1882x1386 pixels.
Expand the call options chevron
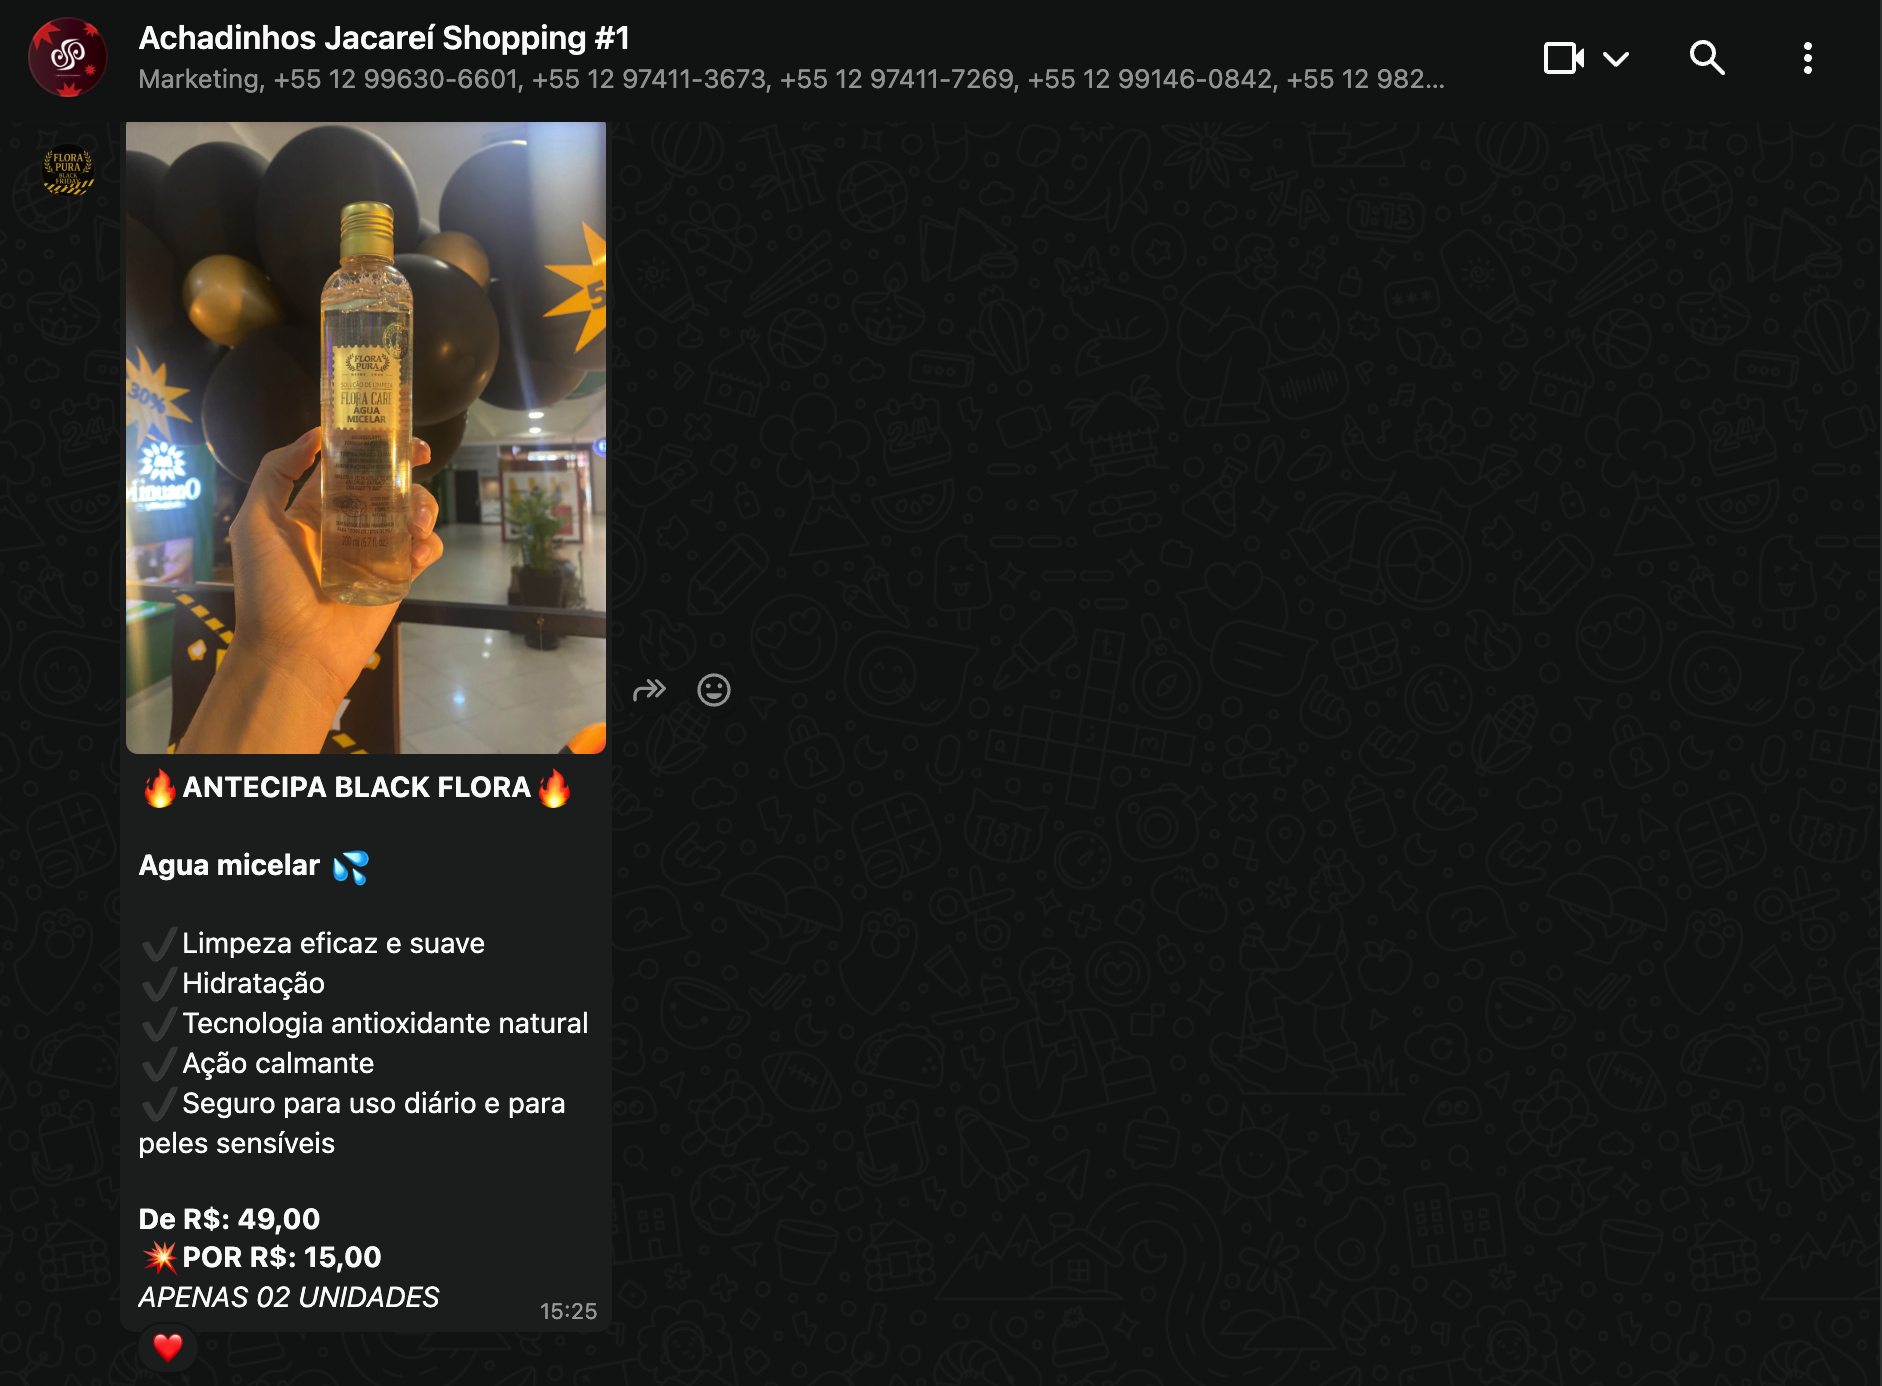point(1616,59)
